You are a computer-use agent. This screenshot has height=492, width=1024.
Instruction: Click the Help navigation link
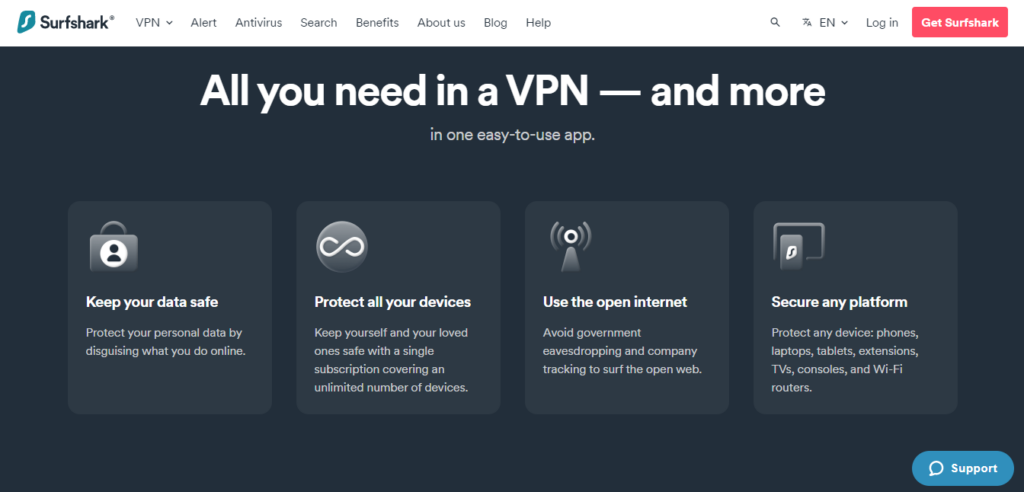pos(538,22)
